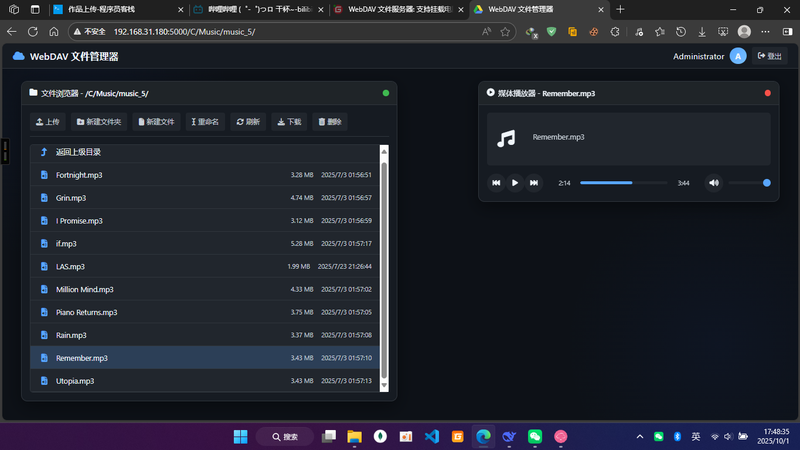
Task: Create a new folder with 新建文件夹
Action: [99, 122]
